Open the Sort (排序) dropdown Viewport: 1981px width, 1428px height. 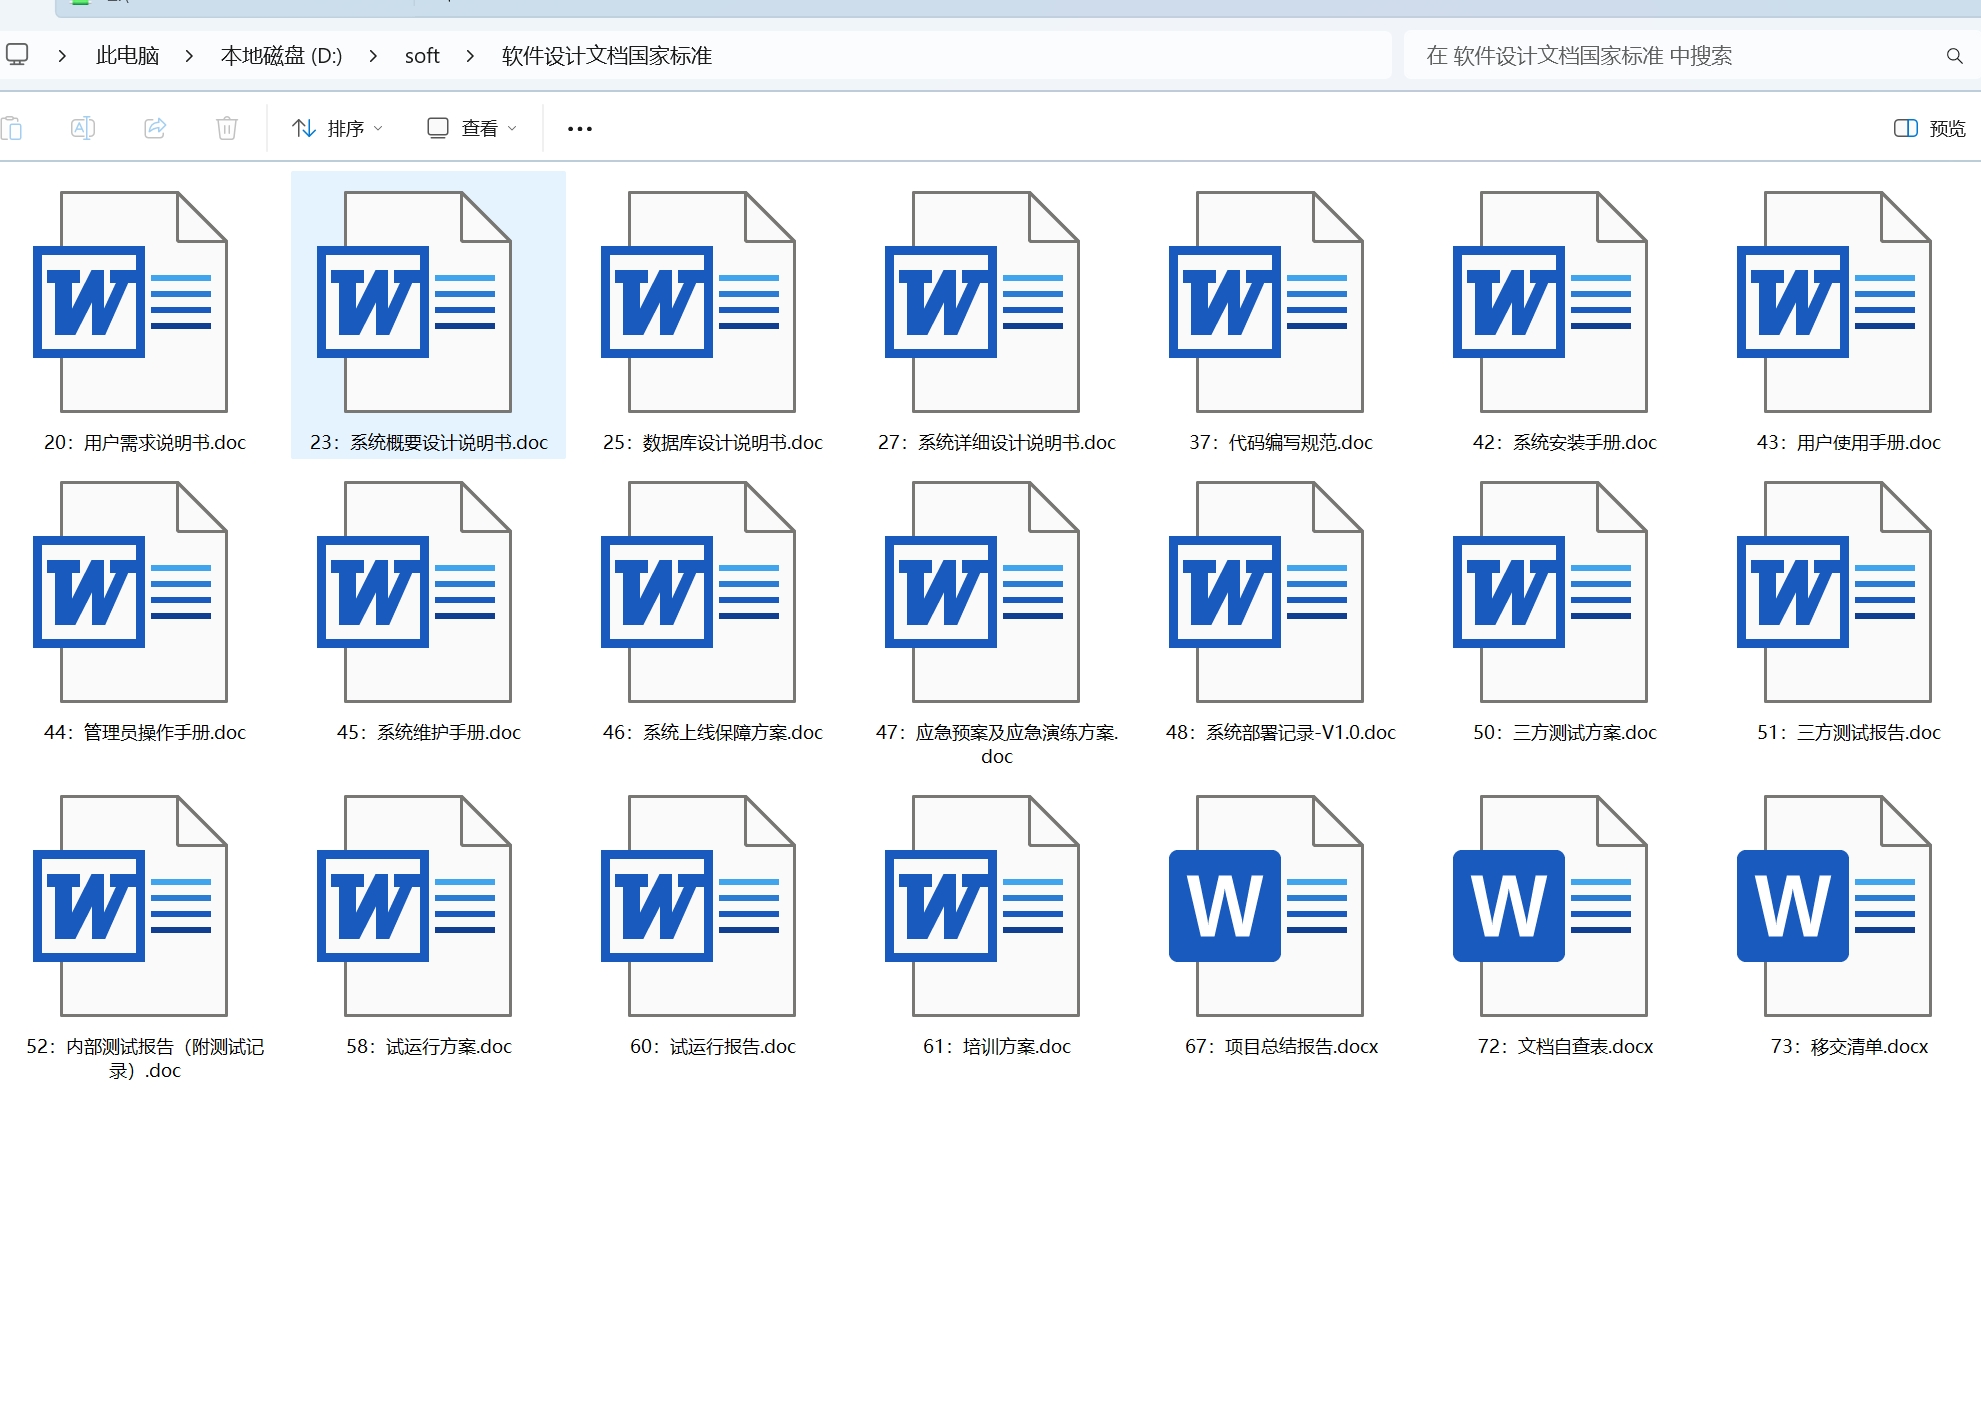(337, 128)
